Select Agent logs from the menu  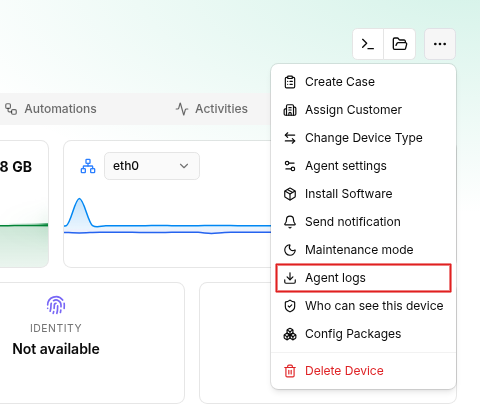coord(363,278)
